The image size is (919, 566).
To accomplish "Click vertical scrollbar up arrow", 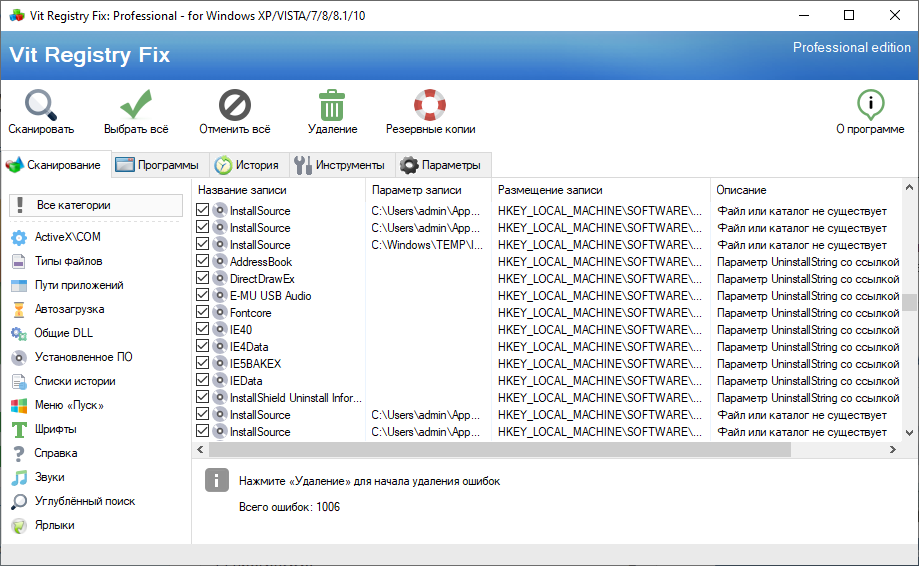I will (x=909, y=188).
